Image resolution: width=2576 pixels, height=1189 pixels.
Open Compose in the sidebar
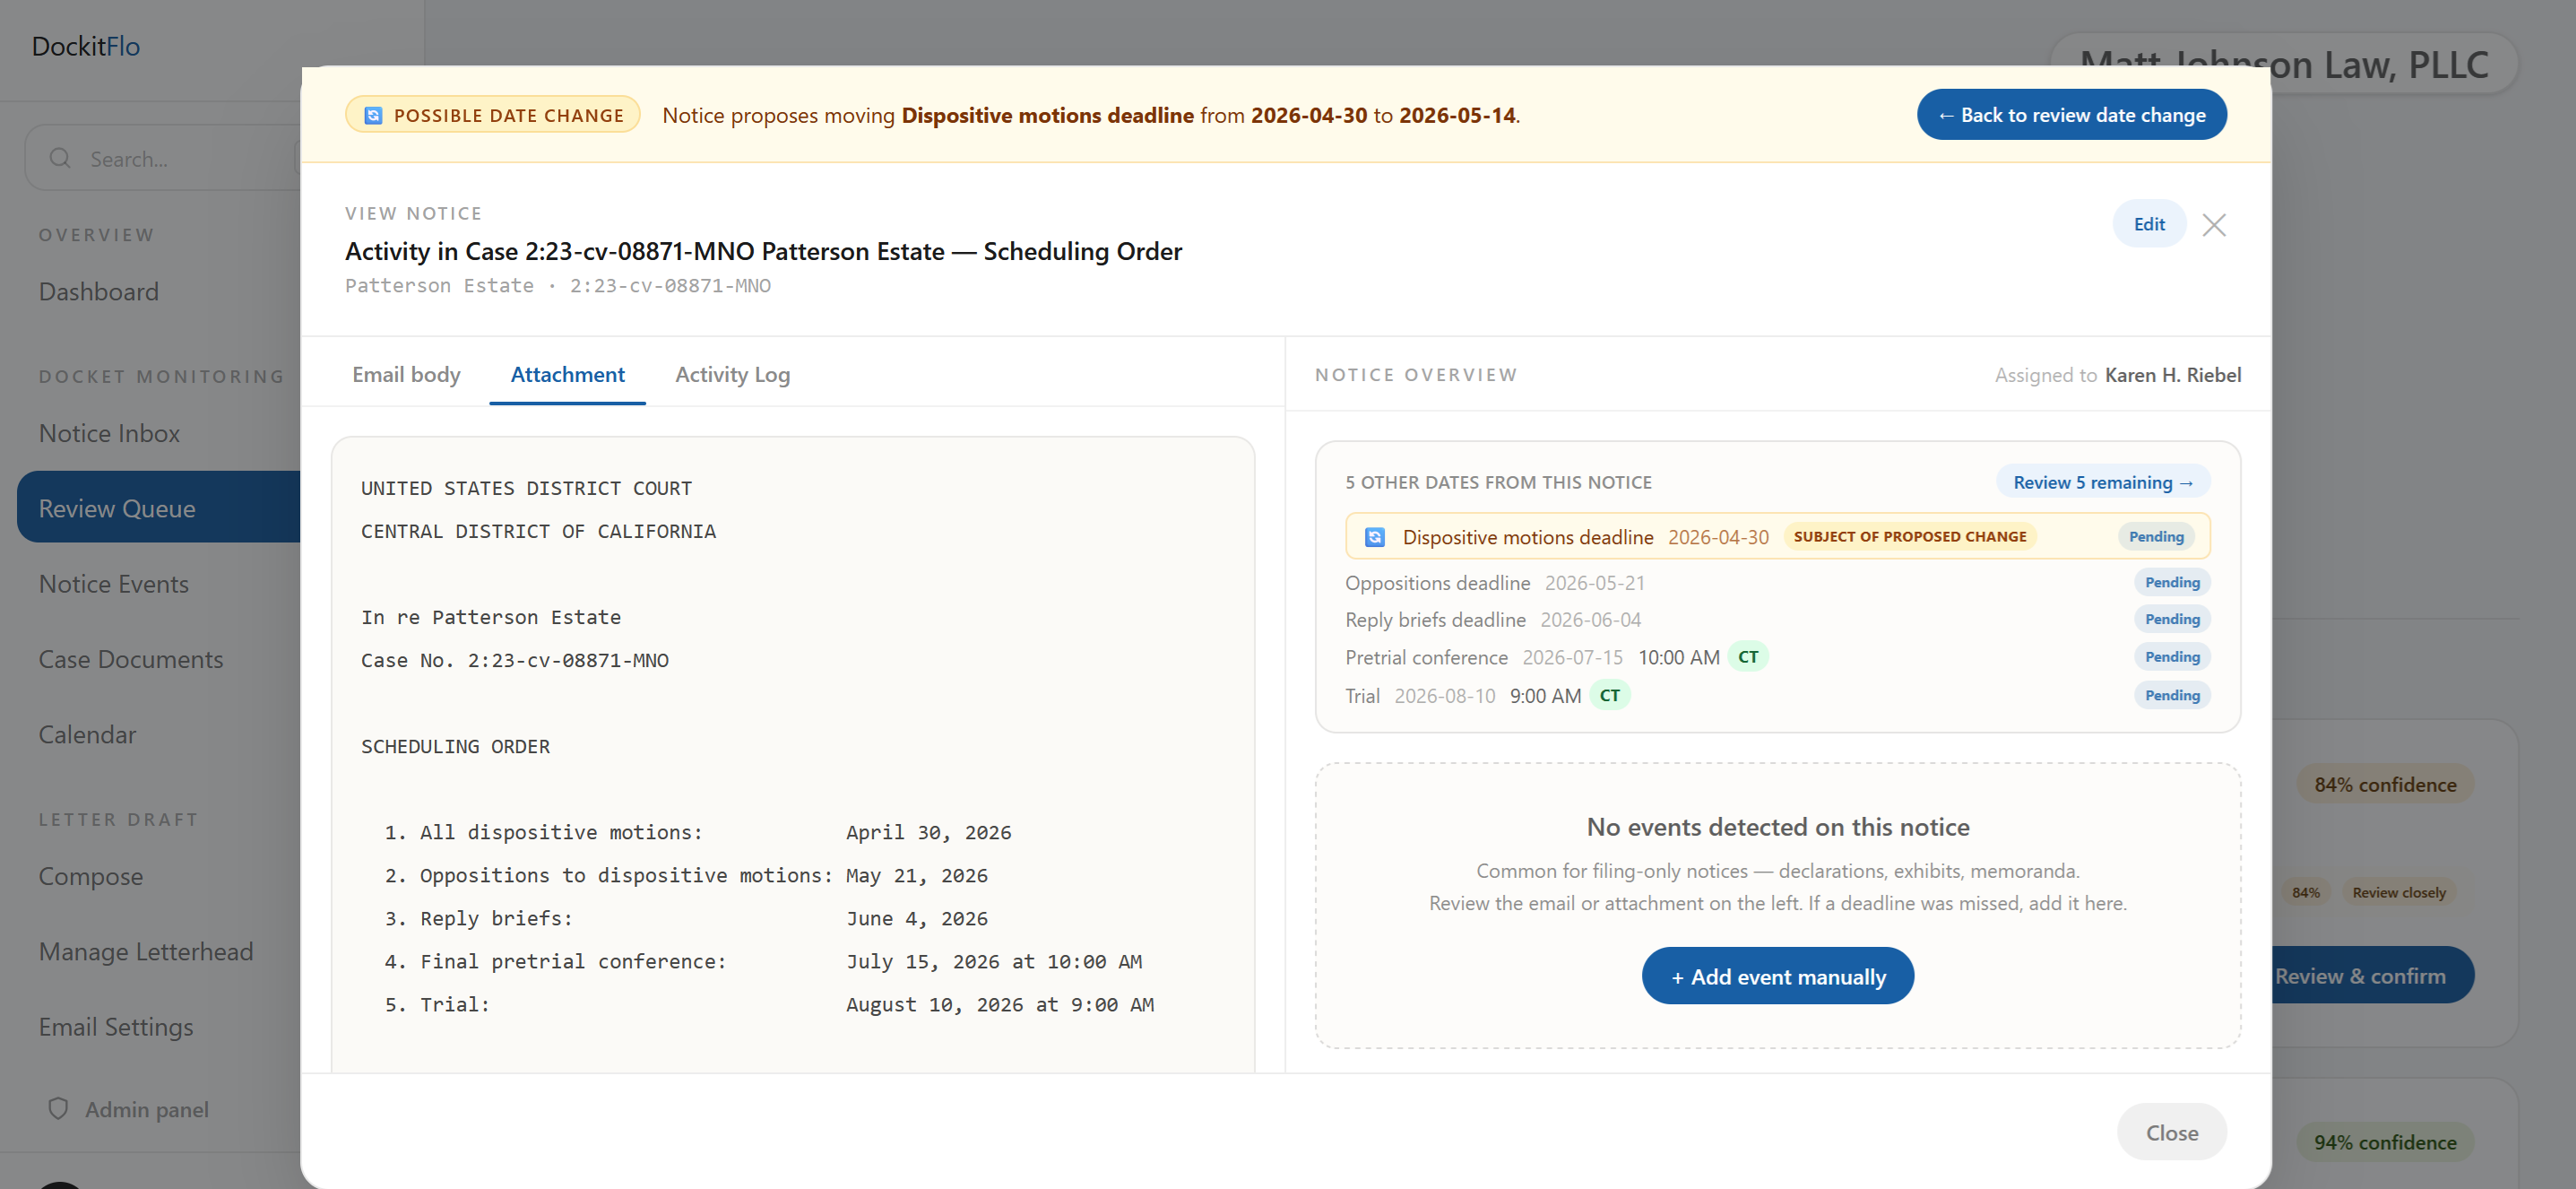(91, 876)
